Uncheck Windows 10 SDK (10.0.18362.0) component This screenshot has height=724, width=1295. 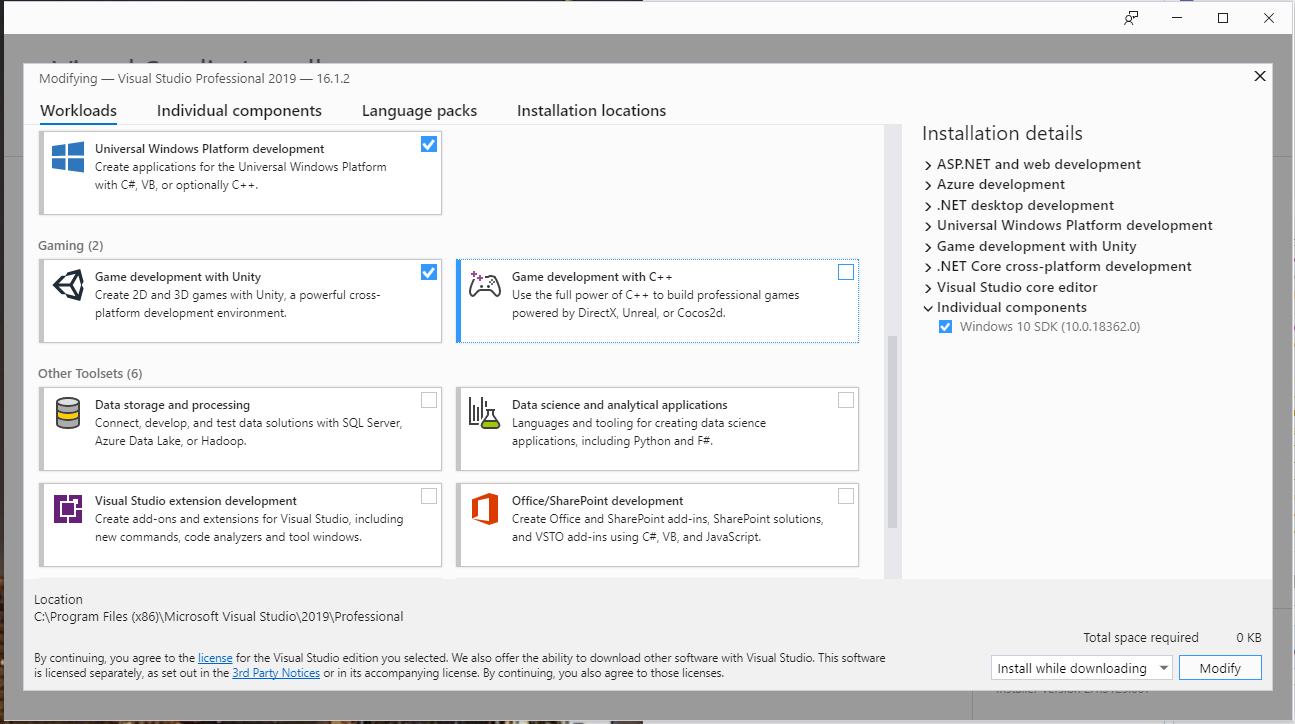tap(945, 327)
